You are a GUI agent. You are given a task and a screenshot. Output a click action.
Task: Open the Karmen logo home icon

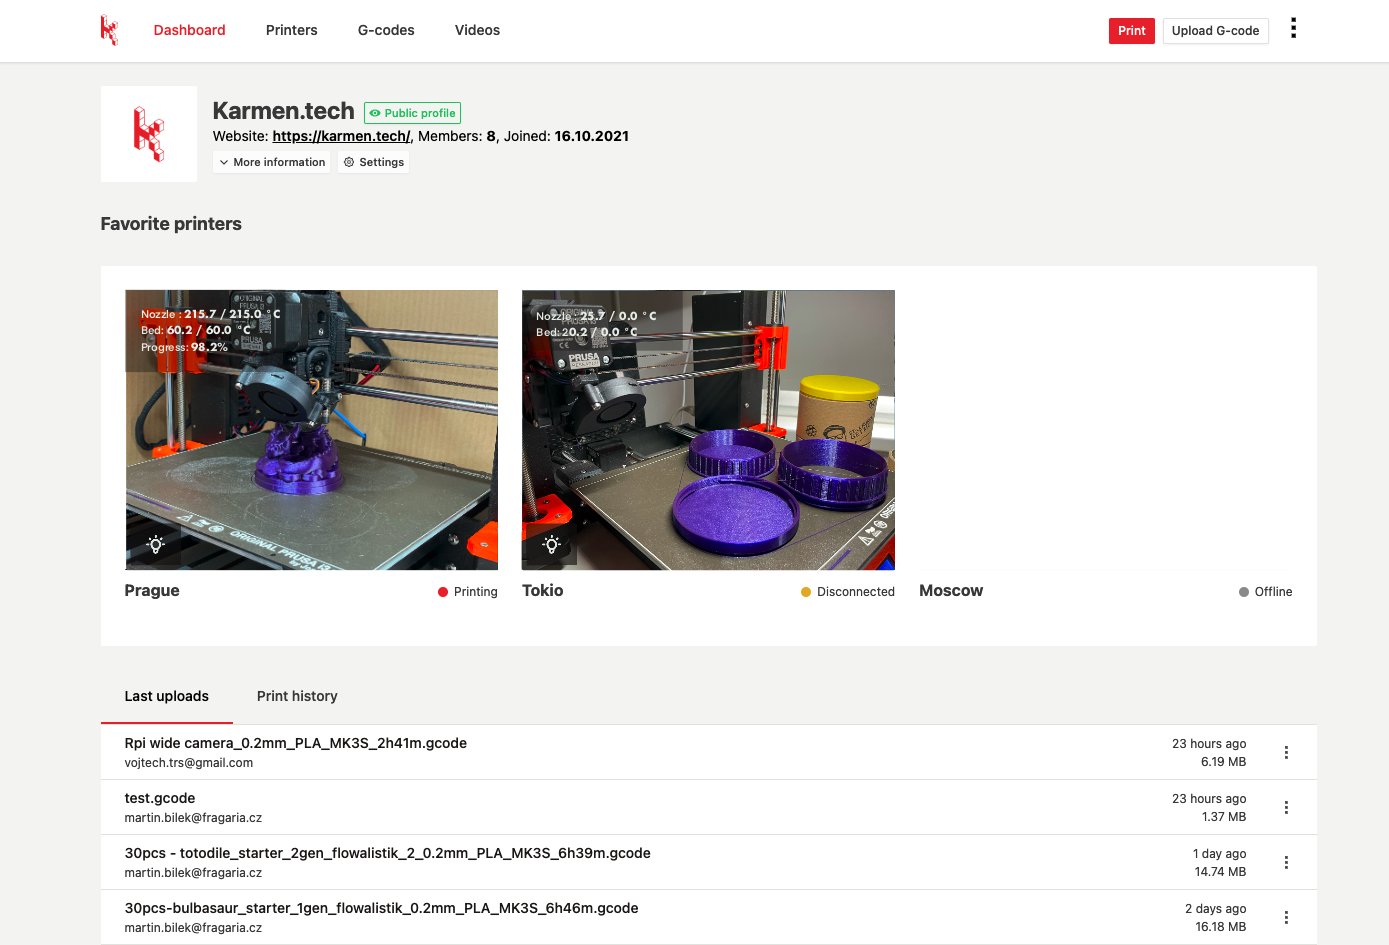point(110,30)
